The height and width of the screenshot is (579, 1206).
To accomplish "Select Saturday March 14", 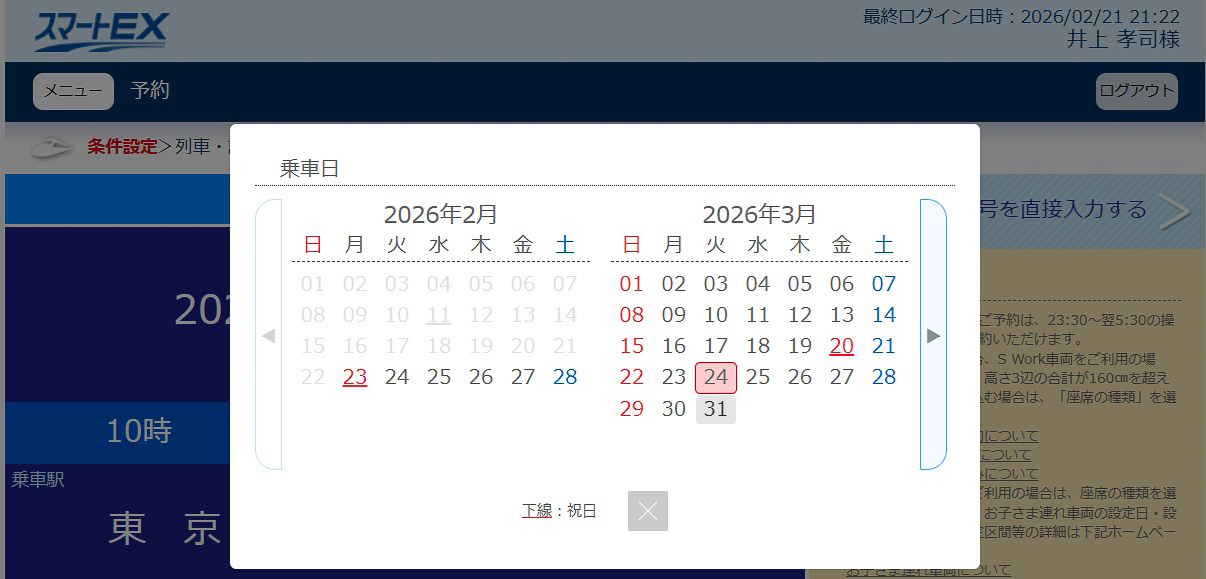I will pos(884,315).
